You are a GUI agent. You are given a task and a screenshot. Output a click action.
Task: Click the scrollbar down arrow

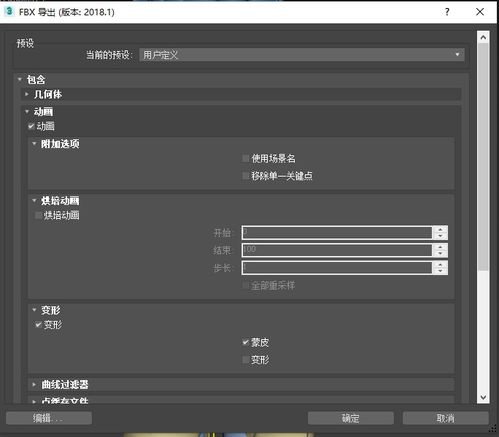tap(483, 397)
